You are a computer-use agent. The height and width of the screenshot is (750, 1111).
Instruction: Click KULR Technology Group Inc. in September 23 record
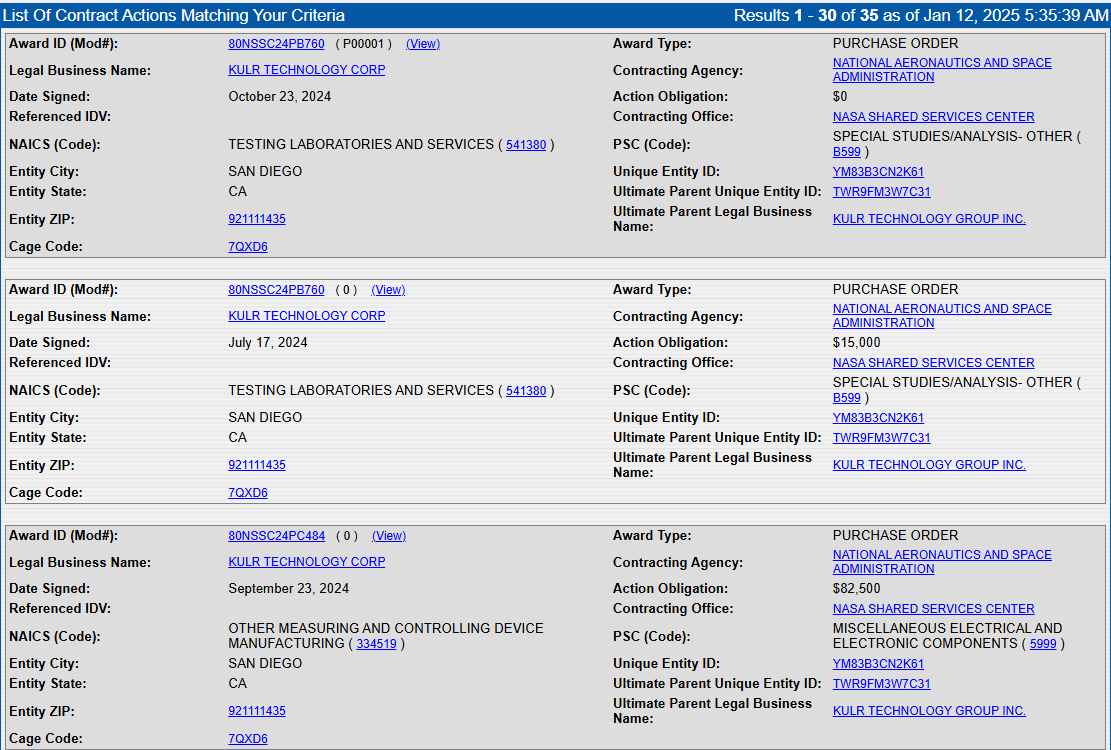point(929,711)
